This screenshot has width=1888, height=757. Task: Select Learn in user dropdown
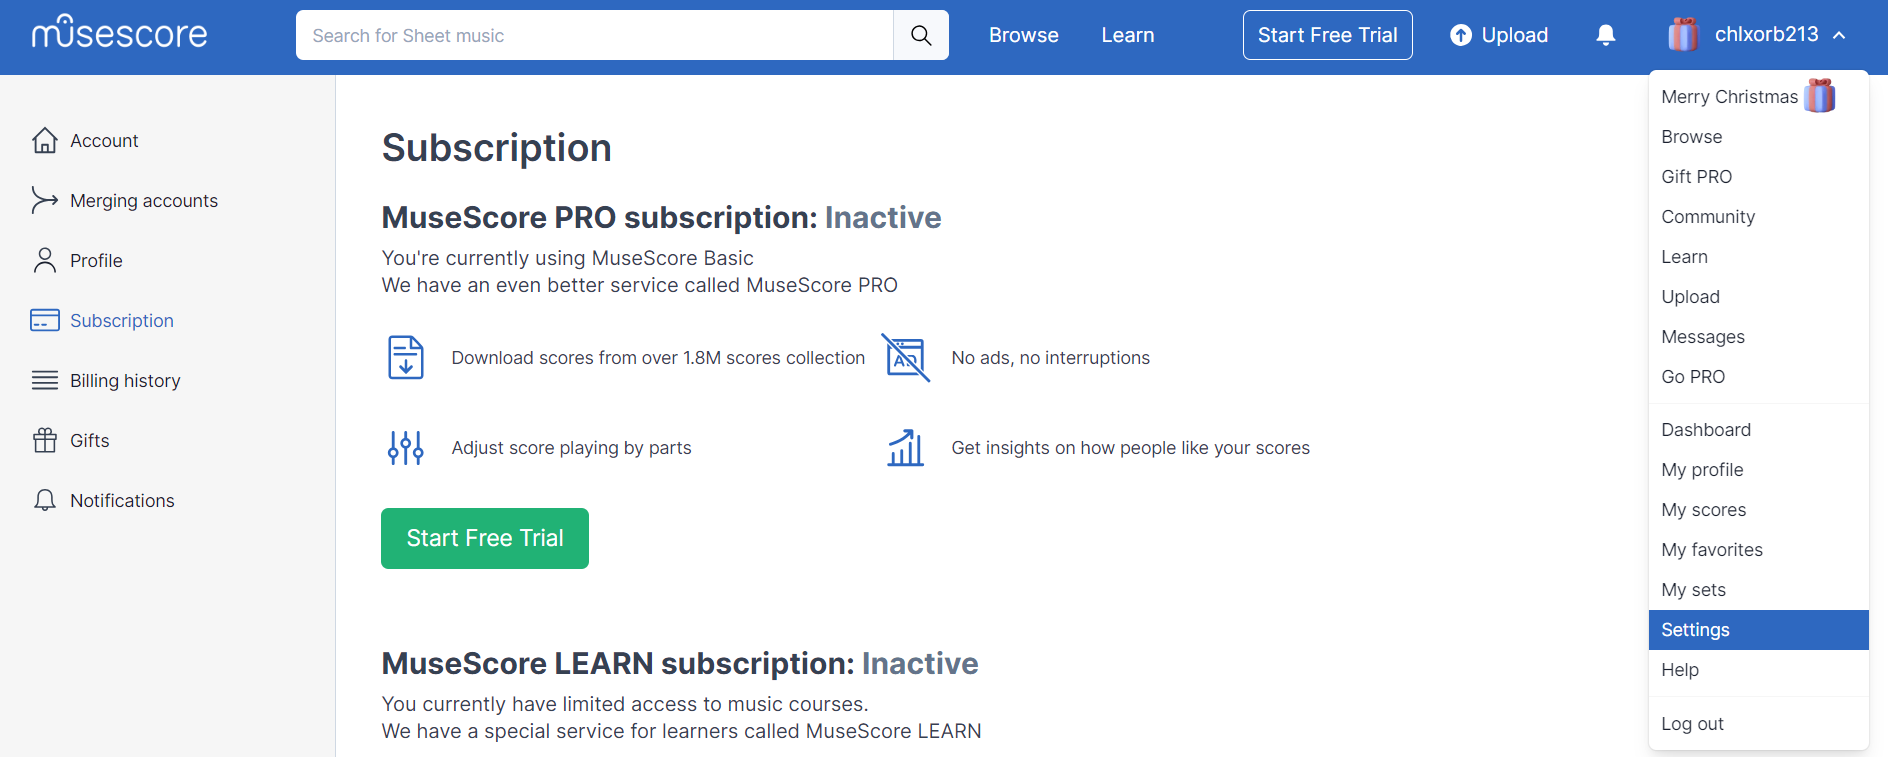tap(1759, 256)
